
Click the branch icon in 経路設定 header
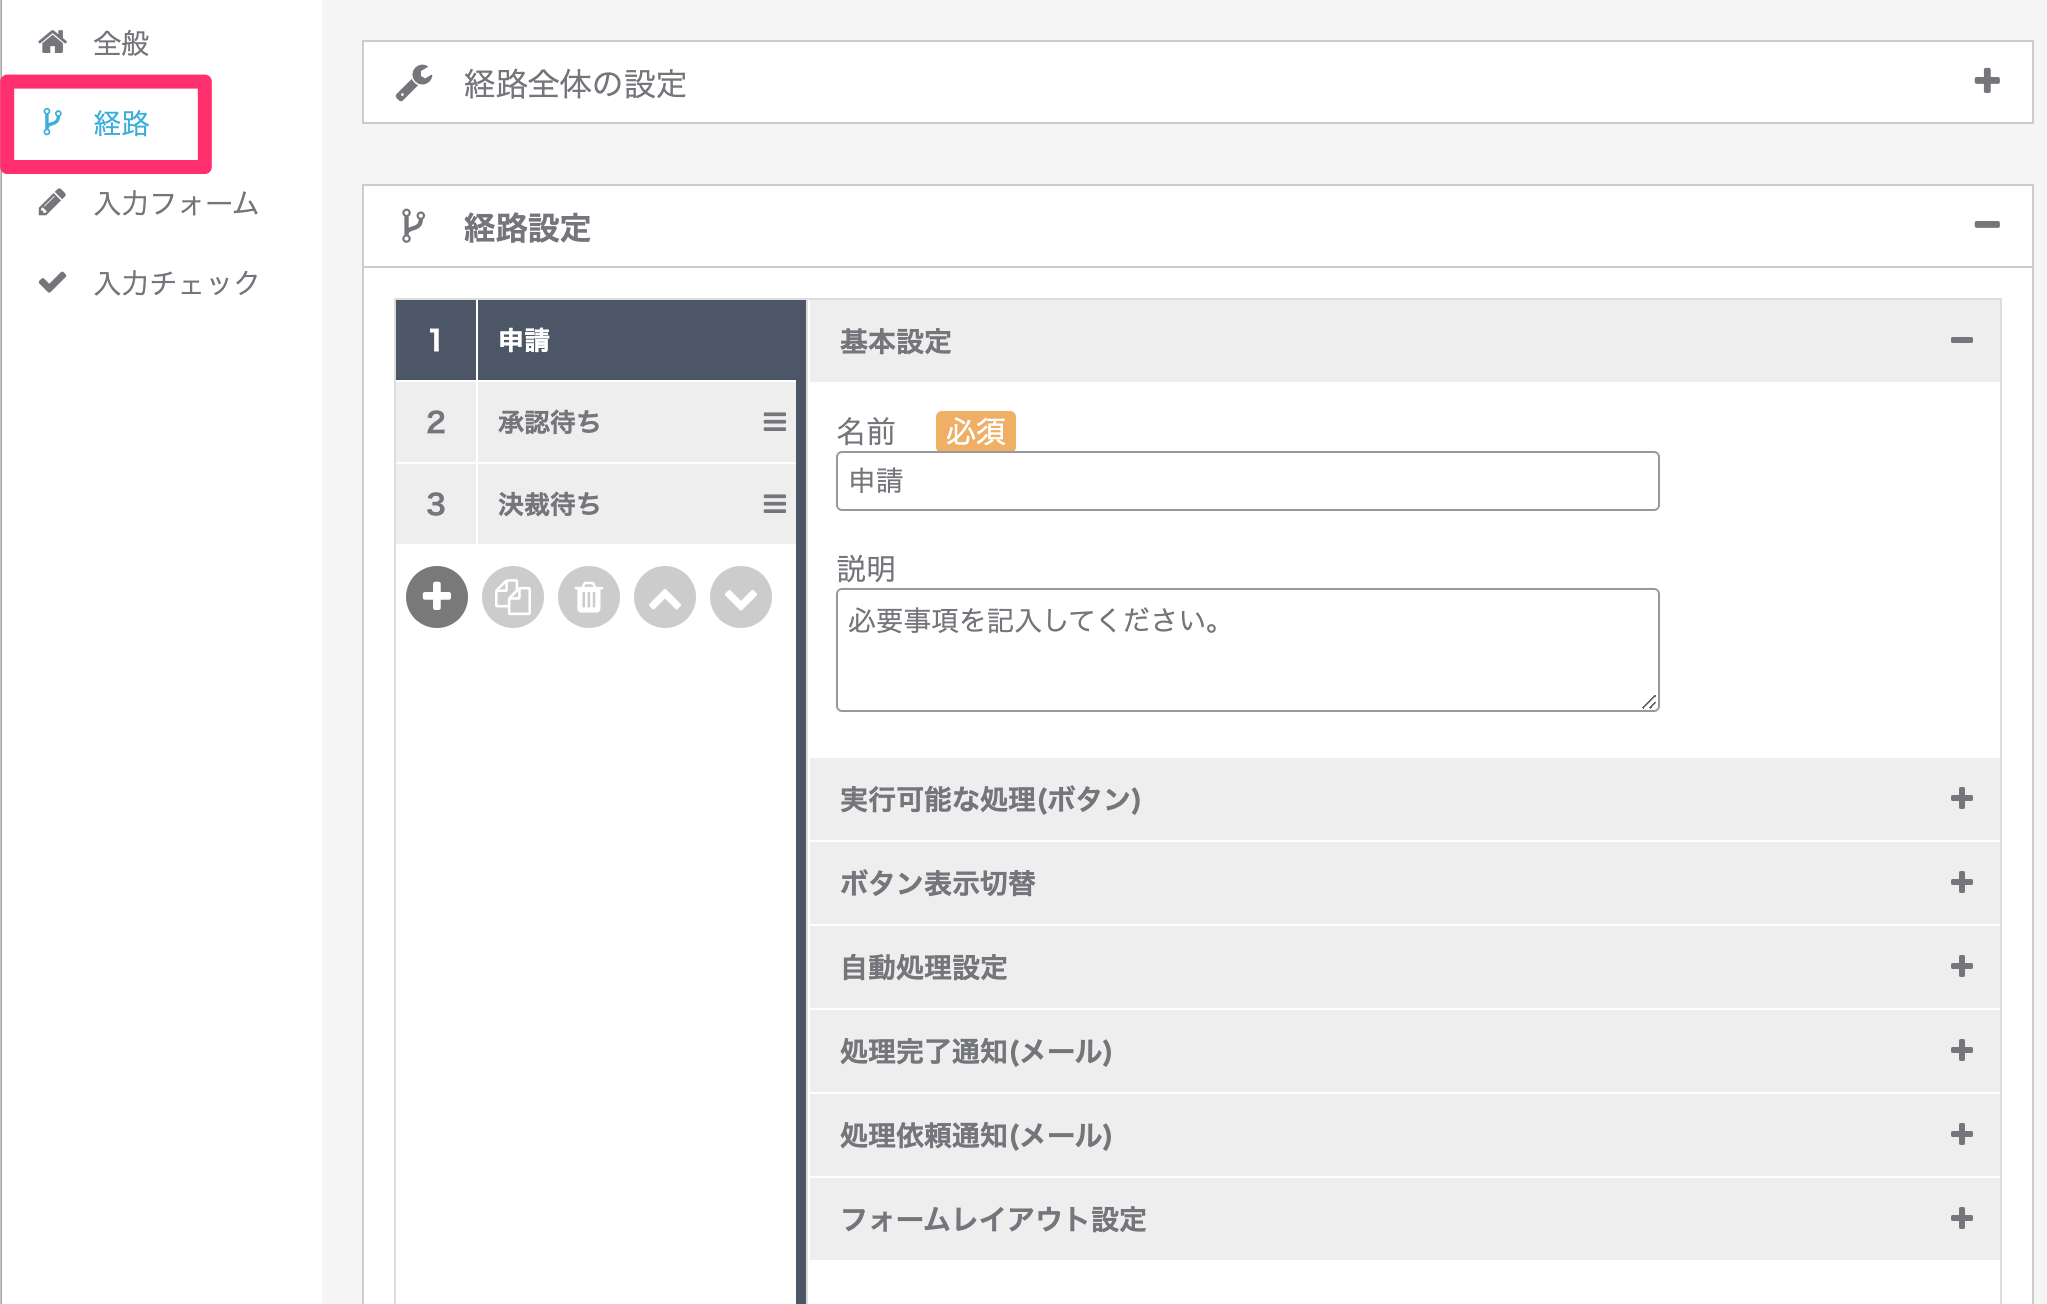[x=413, y=227]
